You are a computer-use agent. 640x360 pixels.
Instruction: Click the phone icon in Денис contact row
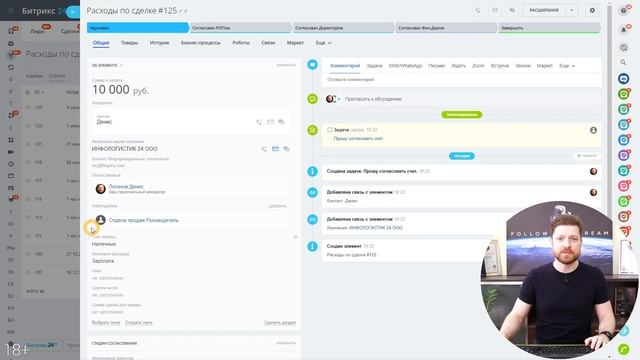coord(259,122)
